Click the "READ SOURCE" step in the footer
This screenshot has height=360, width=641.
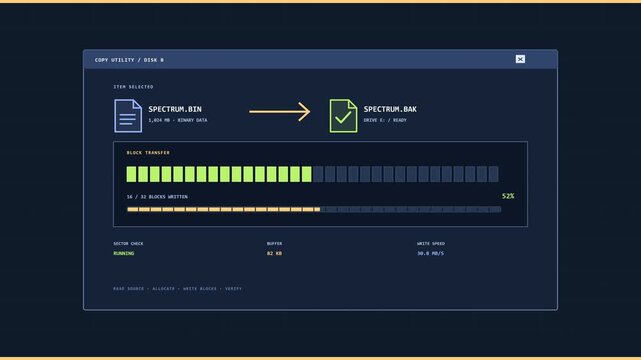click(x=129, y=288)
